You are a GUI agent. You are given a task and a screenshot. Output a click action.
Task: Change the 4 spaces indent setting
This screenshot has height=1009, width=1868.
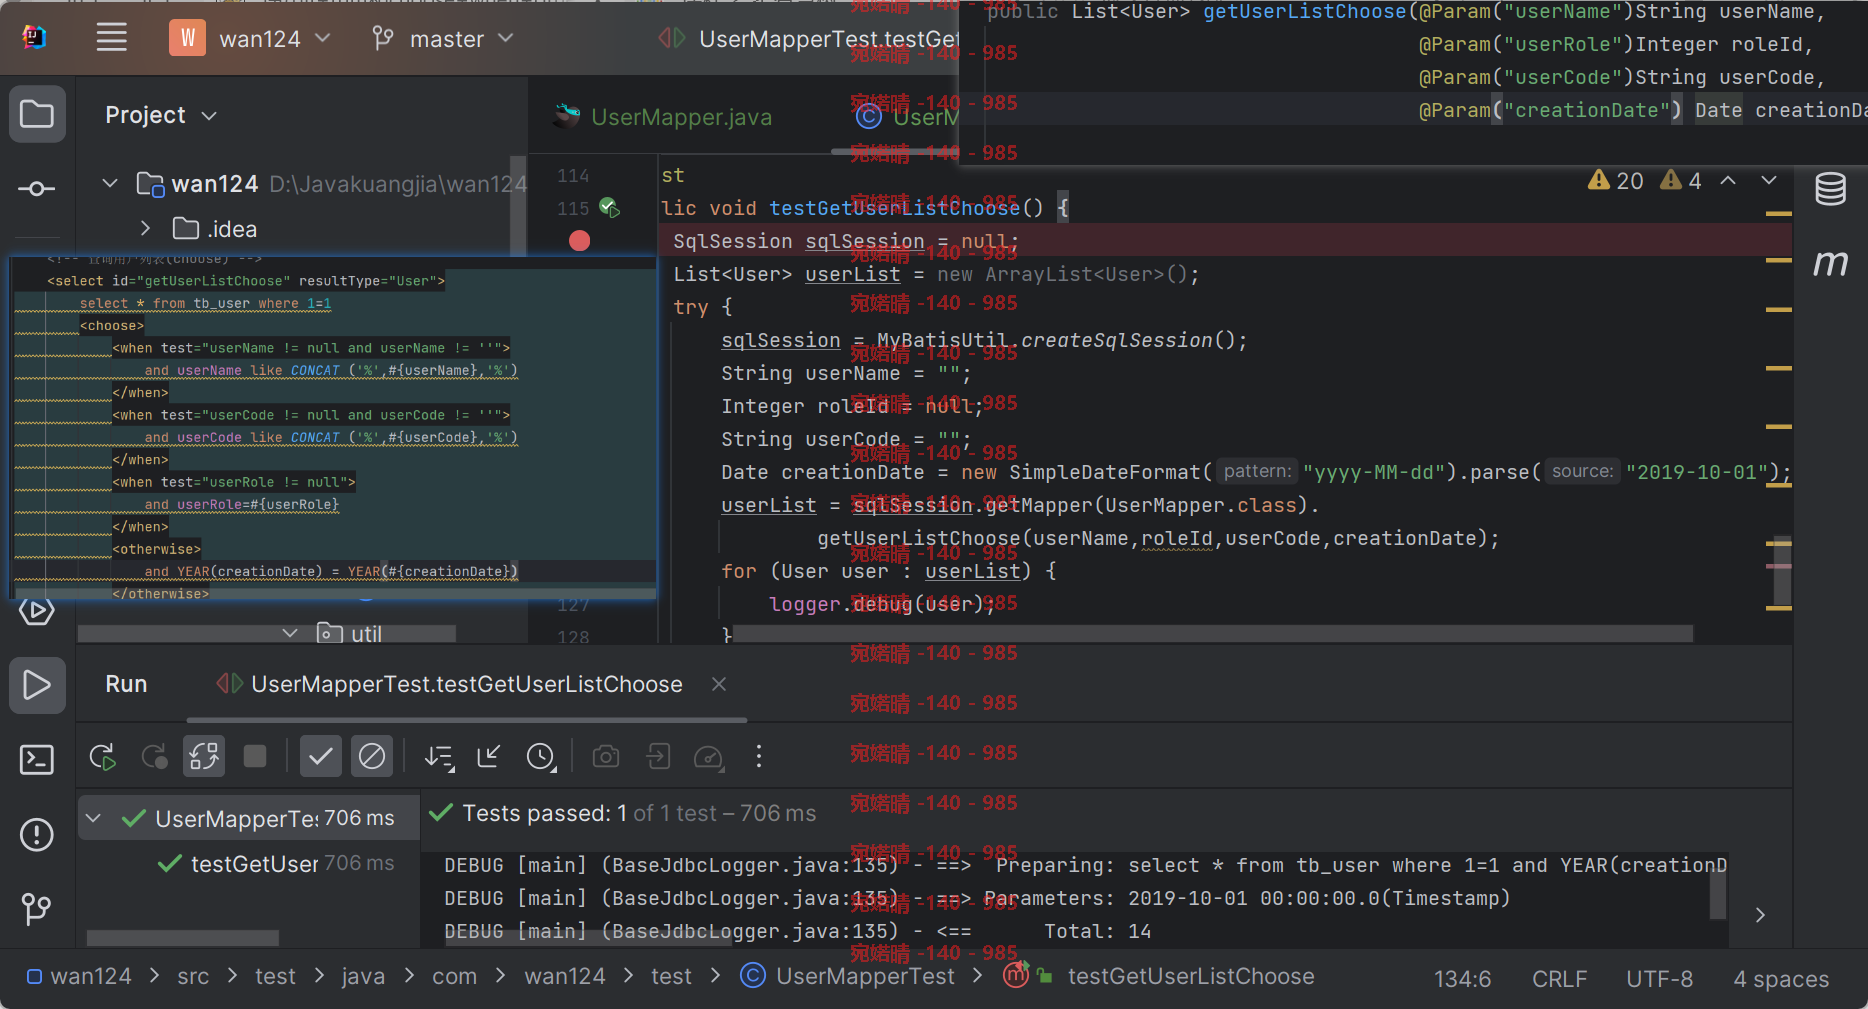1781,979
